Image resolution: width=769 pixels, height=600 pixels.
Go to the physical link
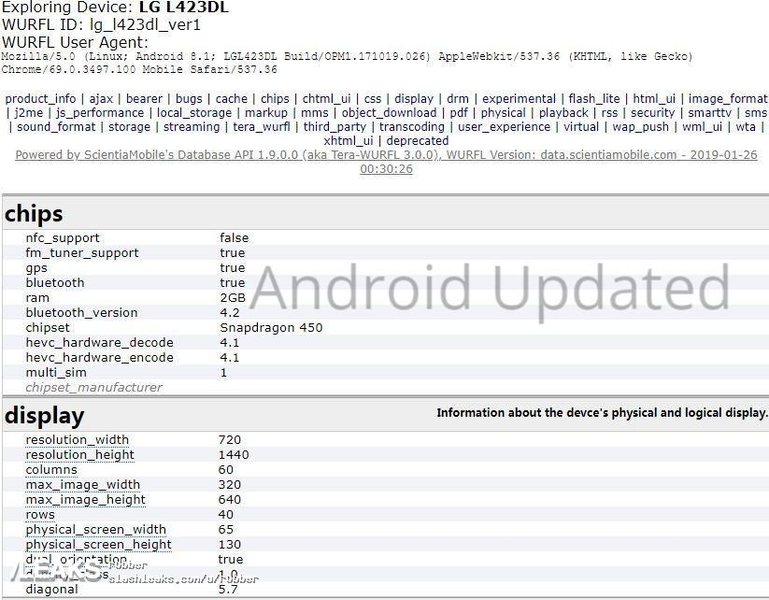tap(503, 113)
